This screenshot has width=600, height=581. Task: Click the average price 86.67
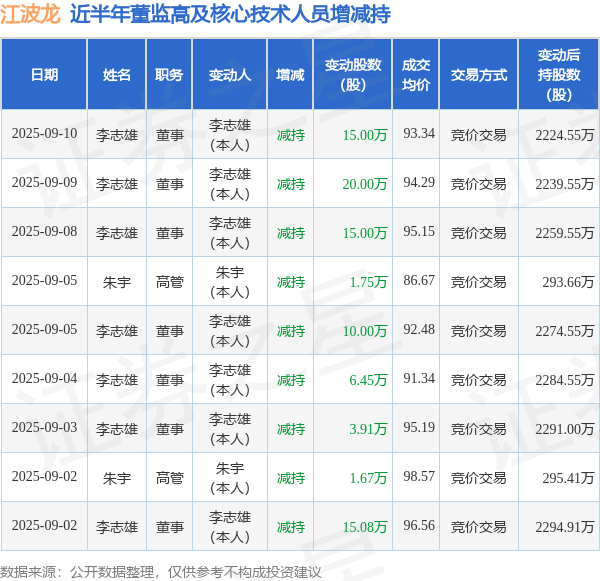(419, 281)
